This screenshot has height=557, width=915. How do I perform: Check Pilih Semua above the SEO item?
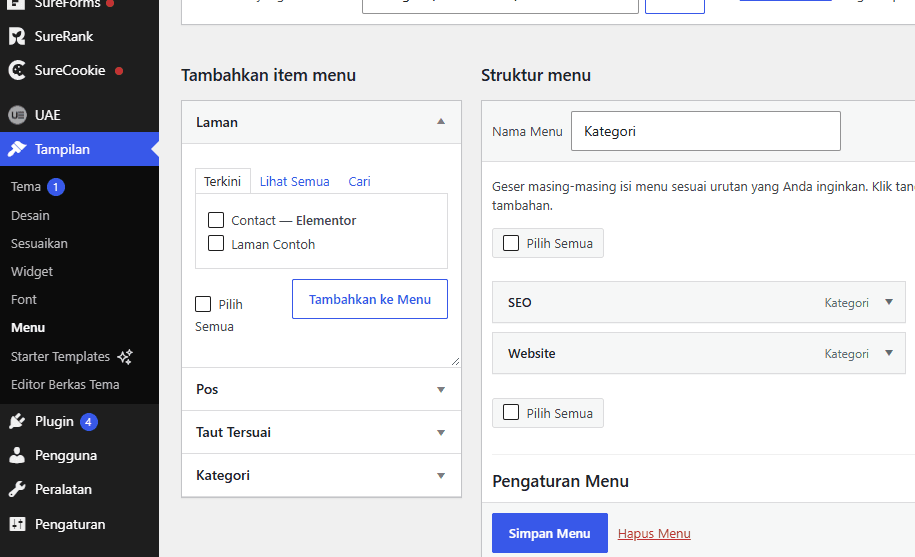coord(511,243)
